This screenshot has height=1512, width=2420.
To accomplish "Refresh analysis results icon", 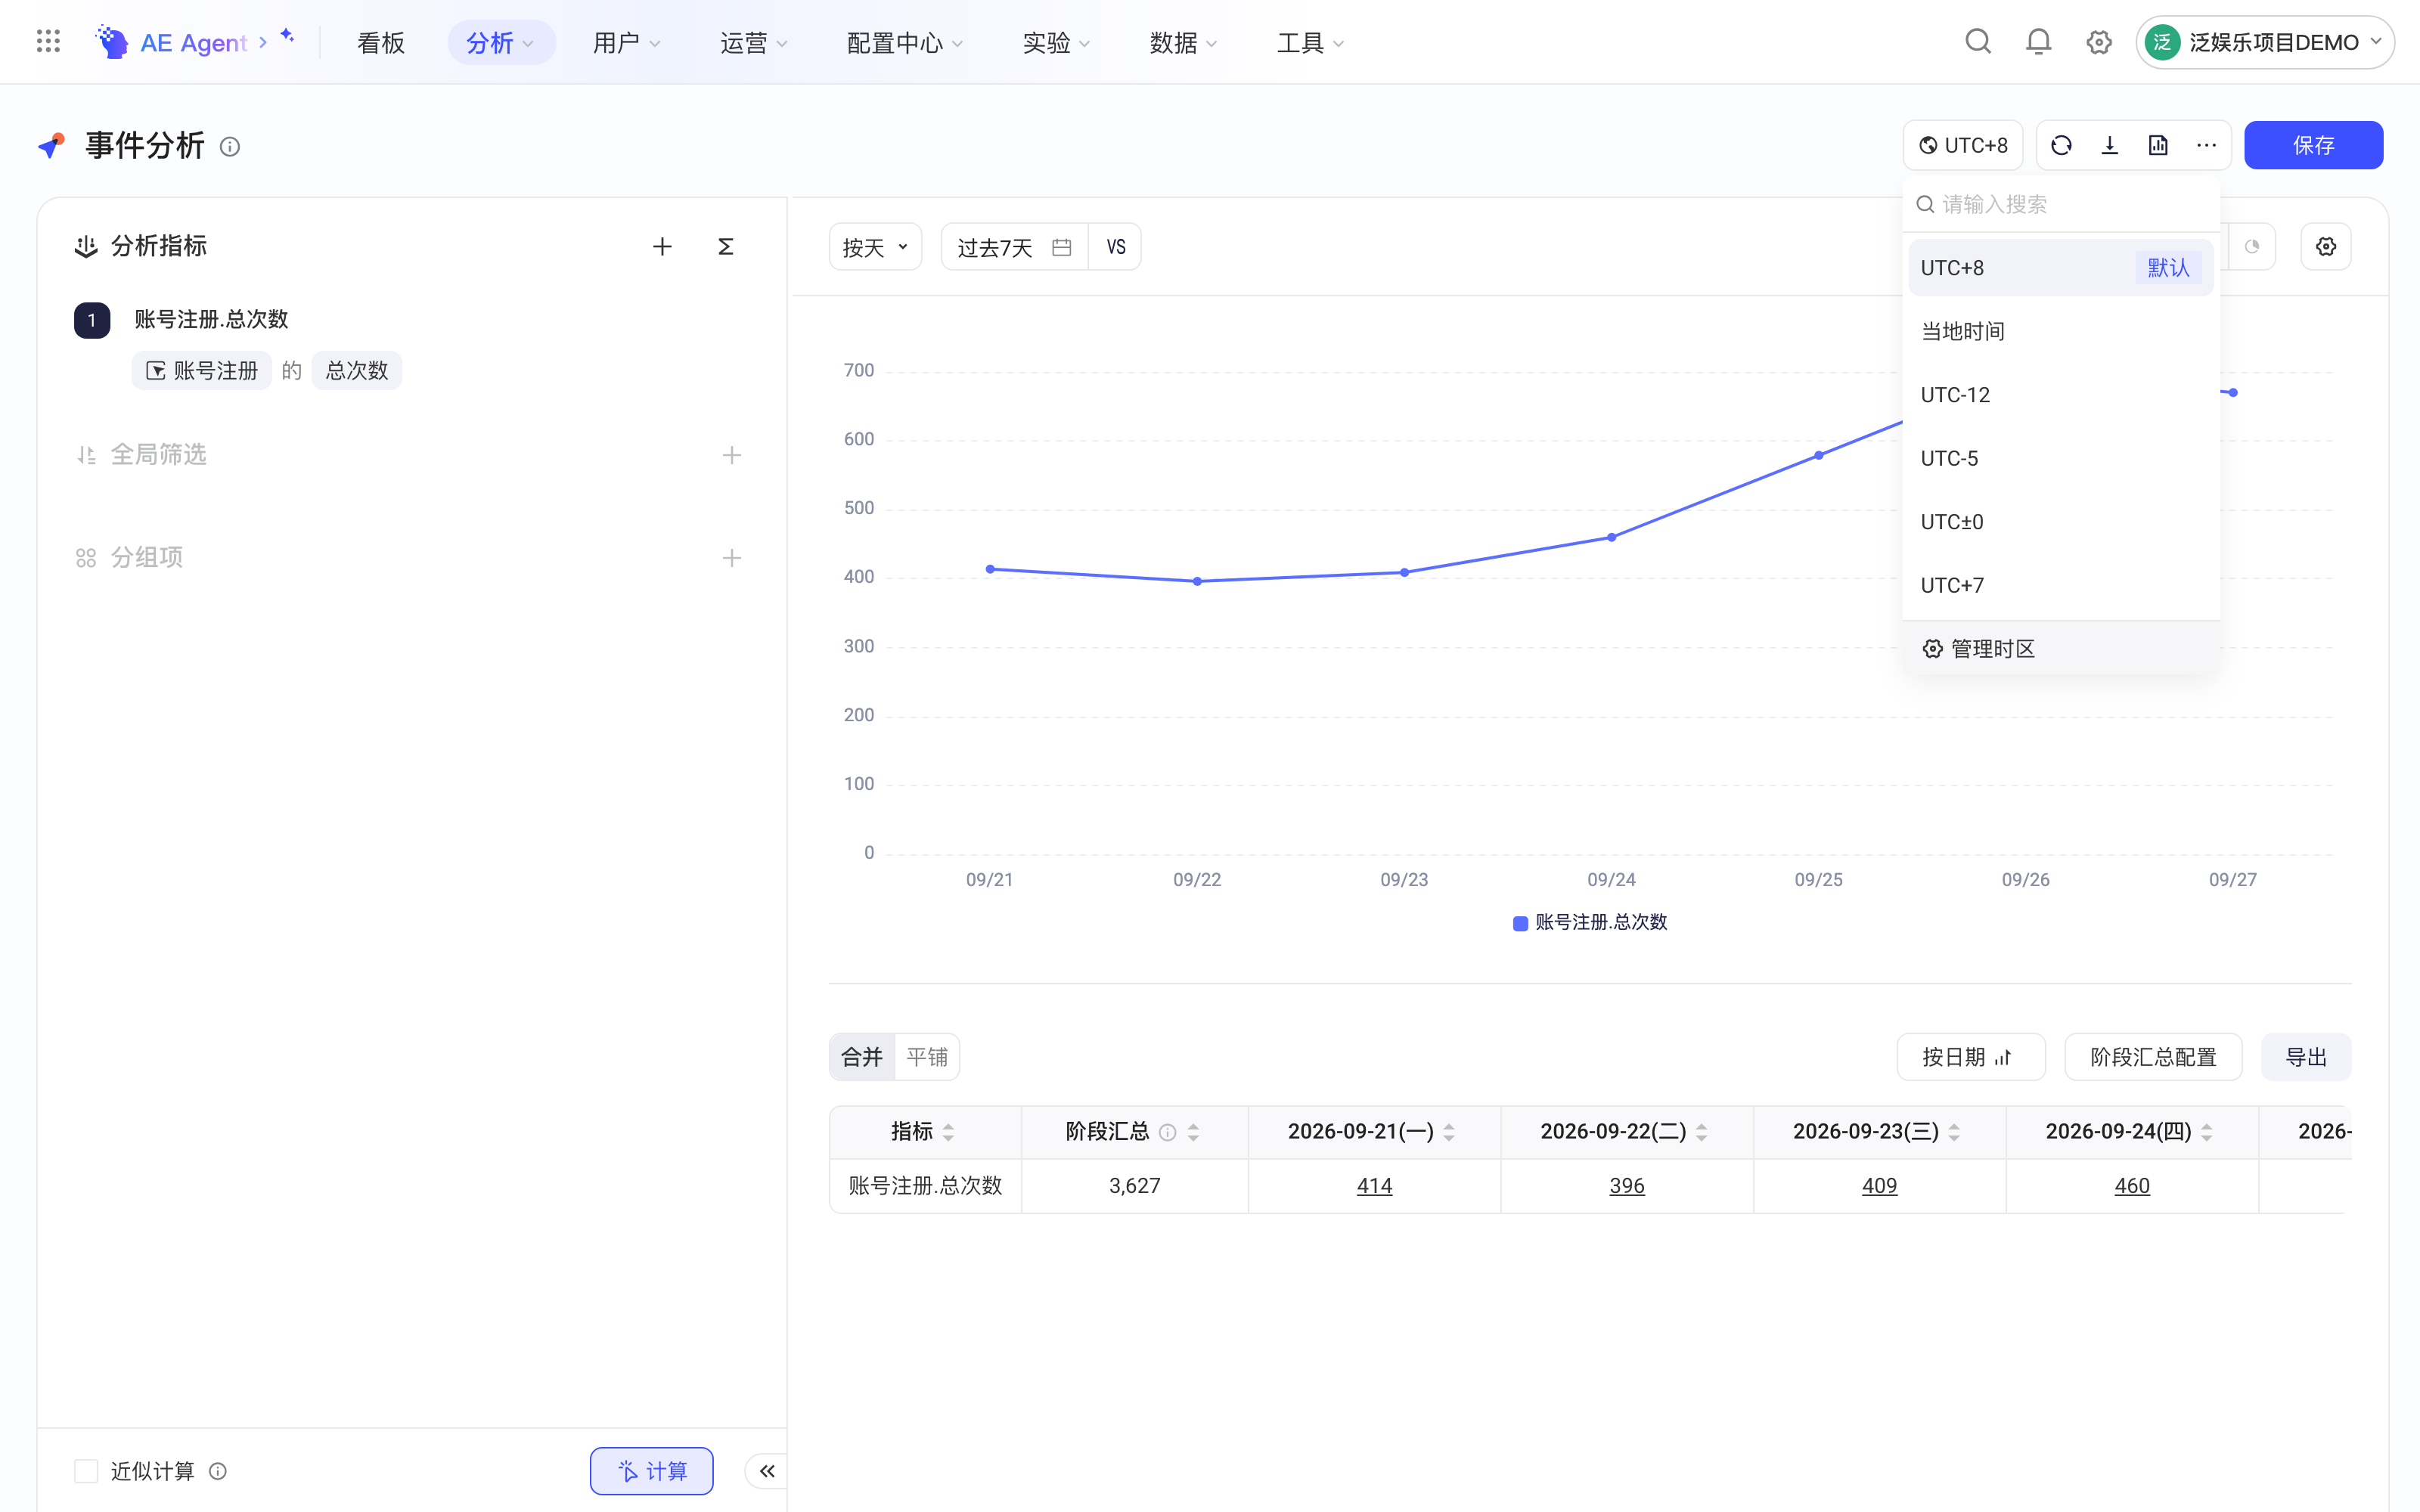I will 2061,146.
